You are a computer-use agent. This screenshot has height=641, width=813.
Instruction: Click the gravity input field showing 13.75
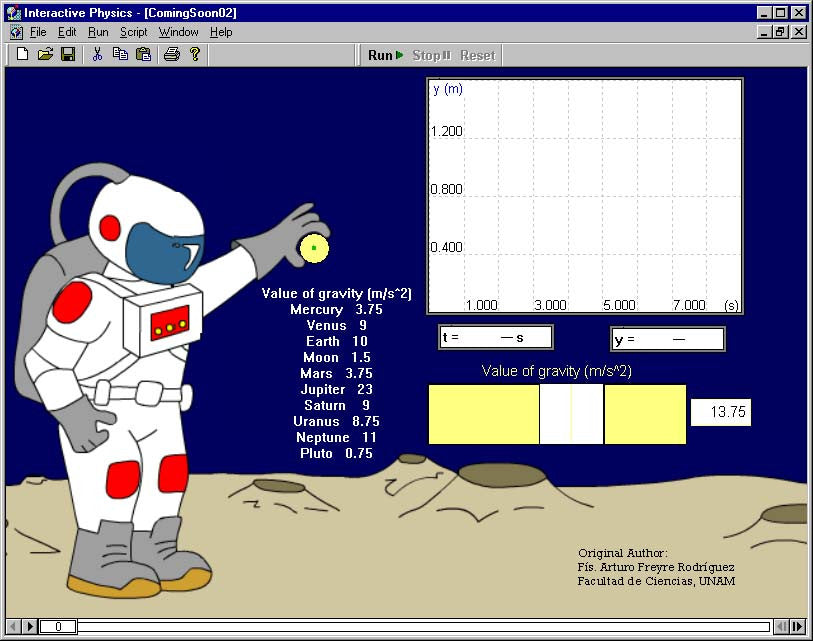pyautogui.click(x=720, y=413)
